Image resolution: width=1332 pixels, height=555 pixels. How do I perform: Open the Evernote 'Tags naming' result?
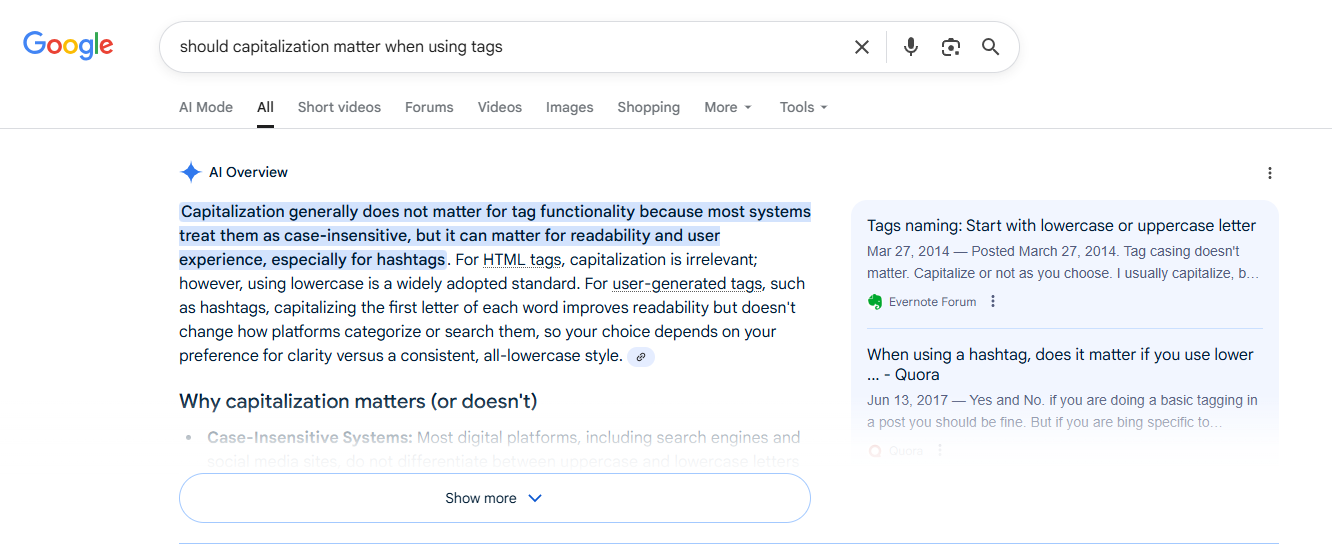[1061, 225]
